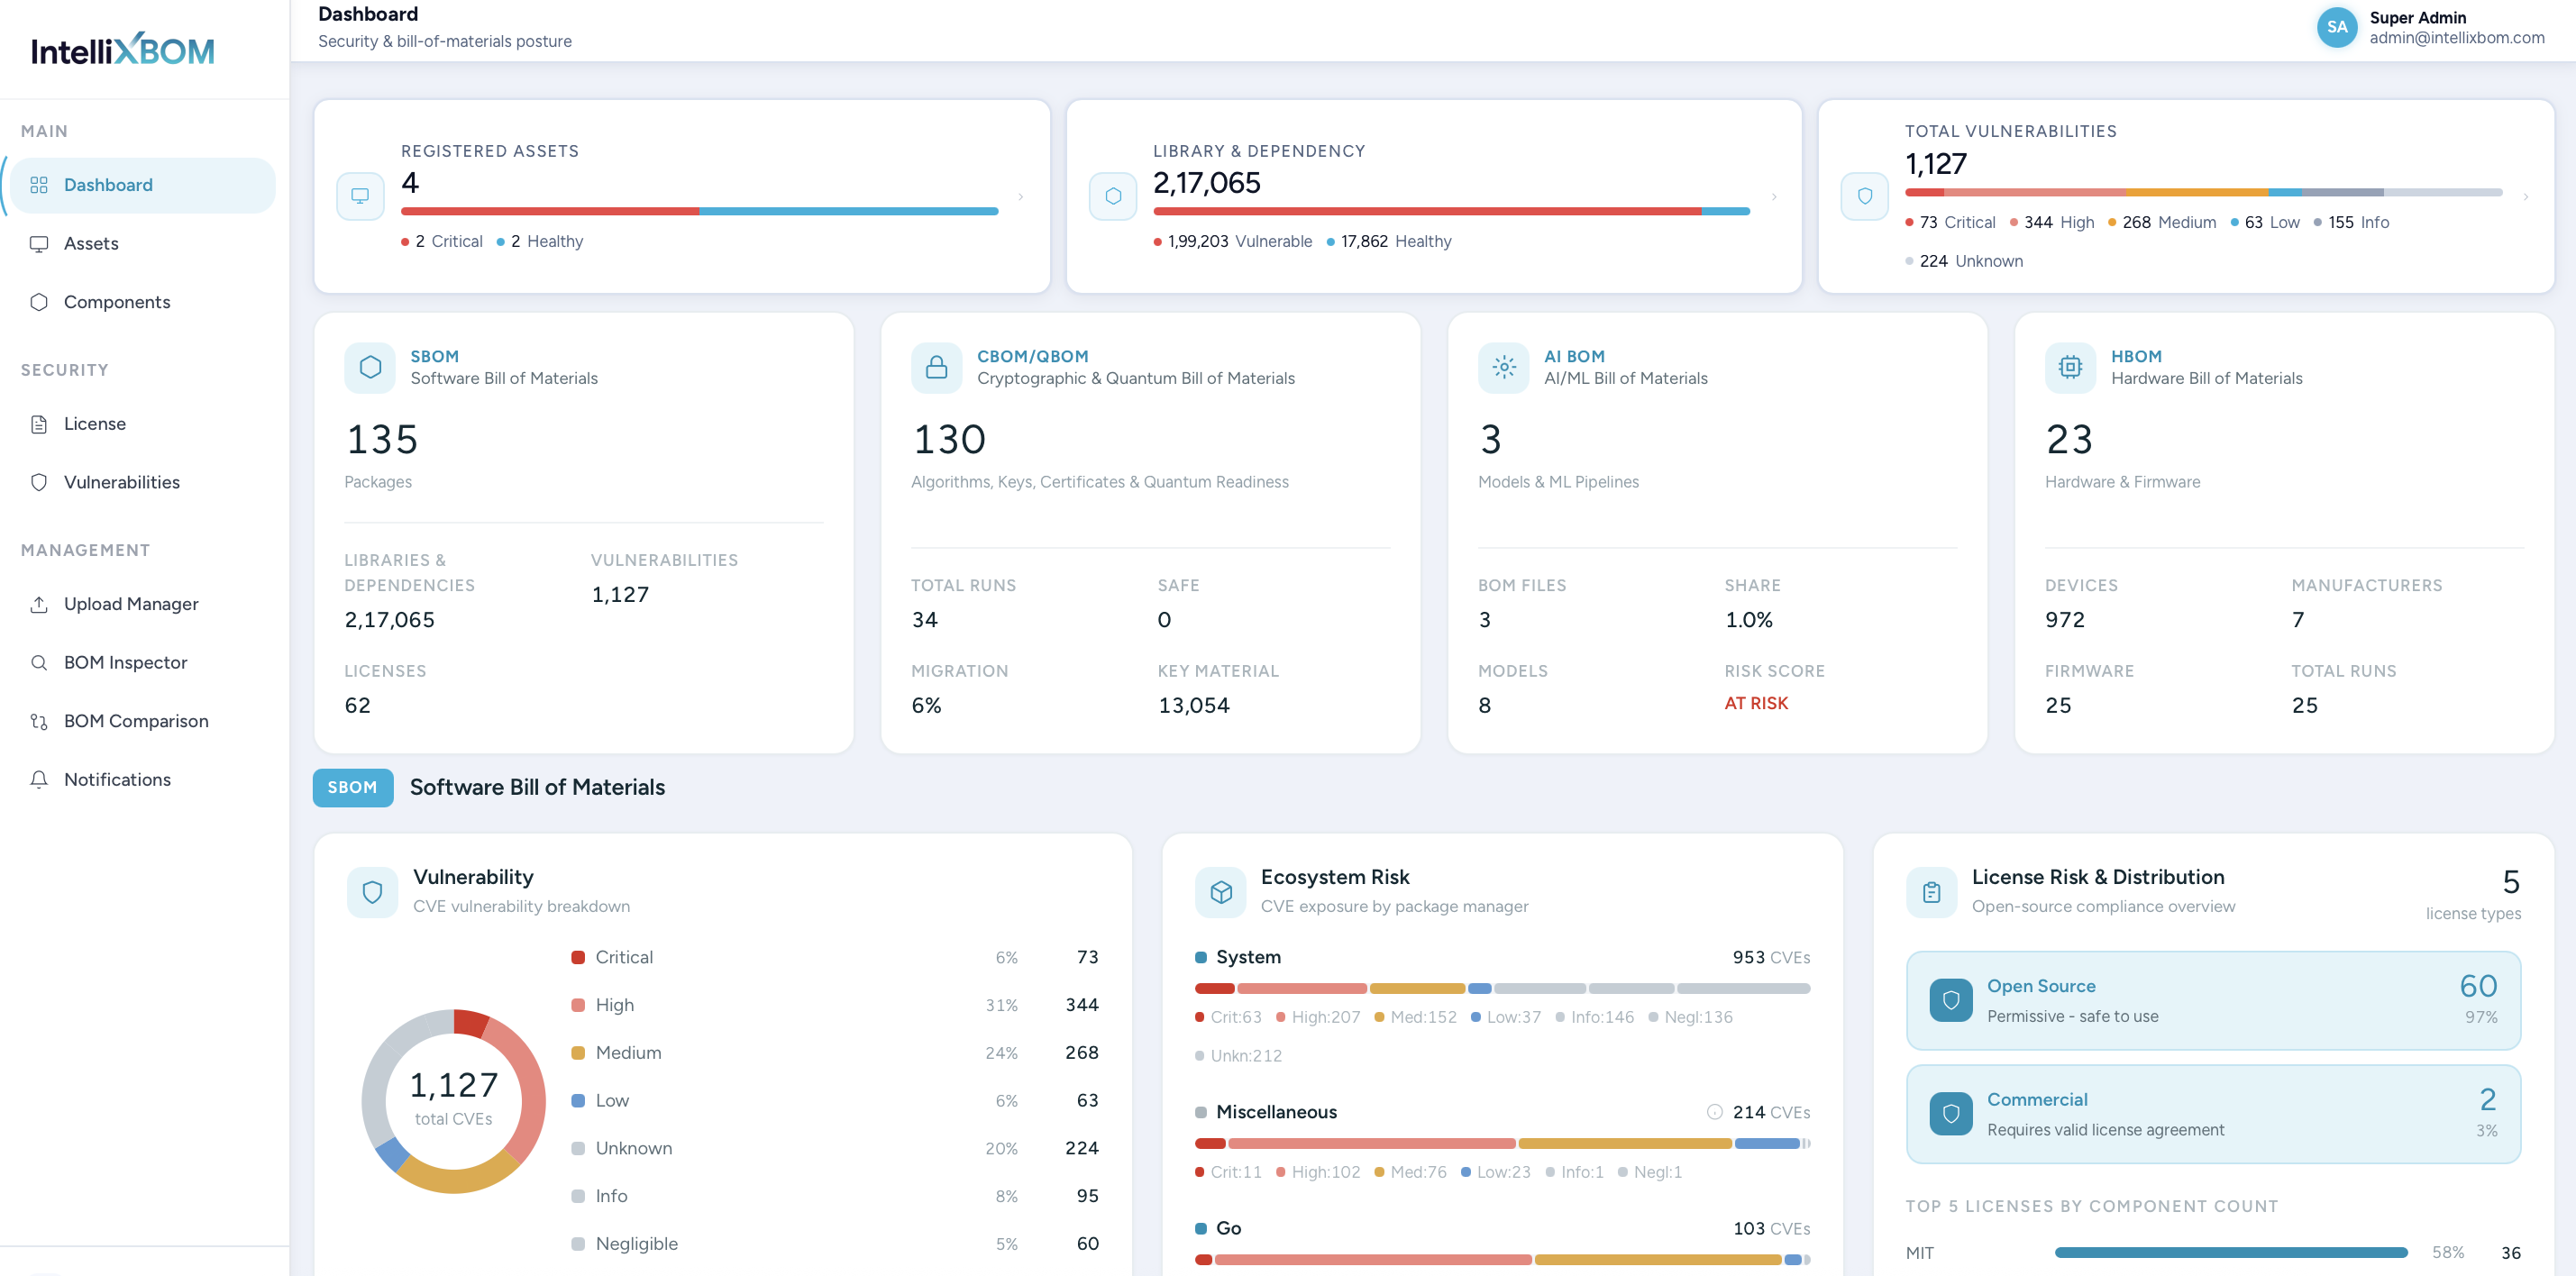This screenshot has height=1276, width=2576.
Task: Click the Upload Manager upload icon
Action: 39,605
